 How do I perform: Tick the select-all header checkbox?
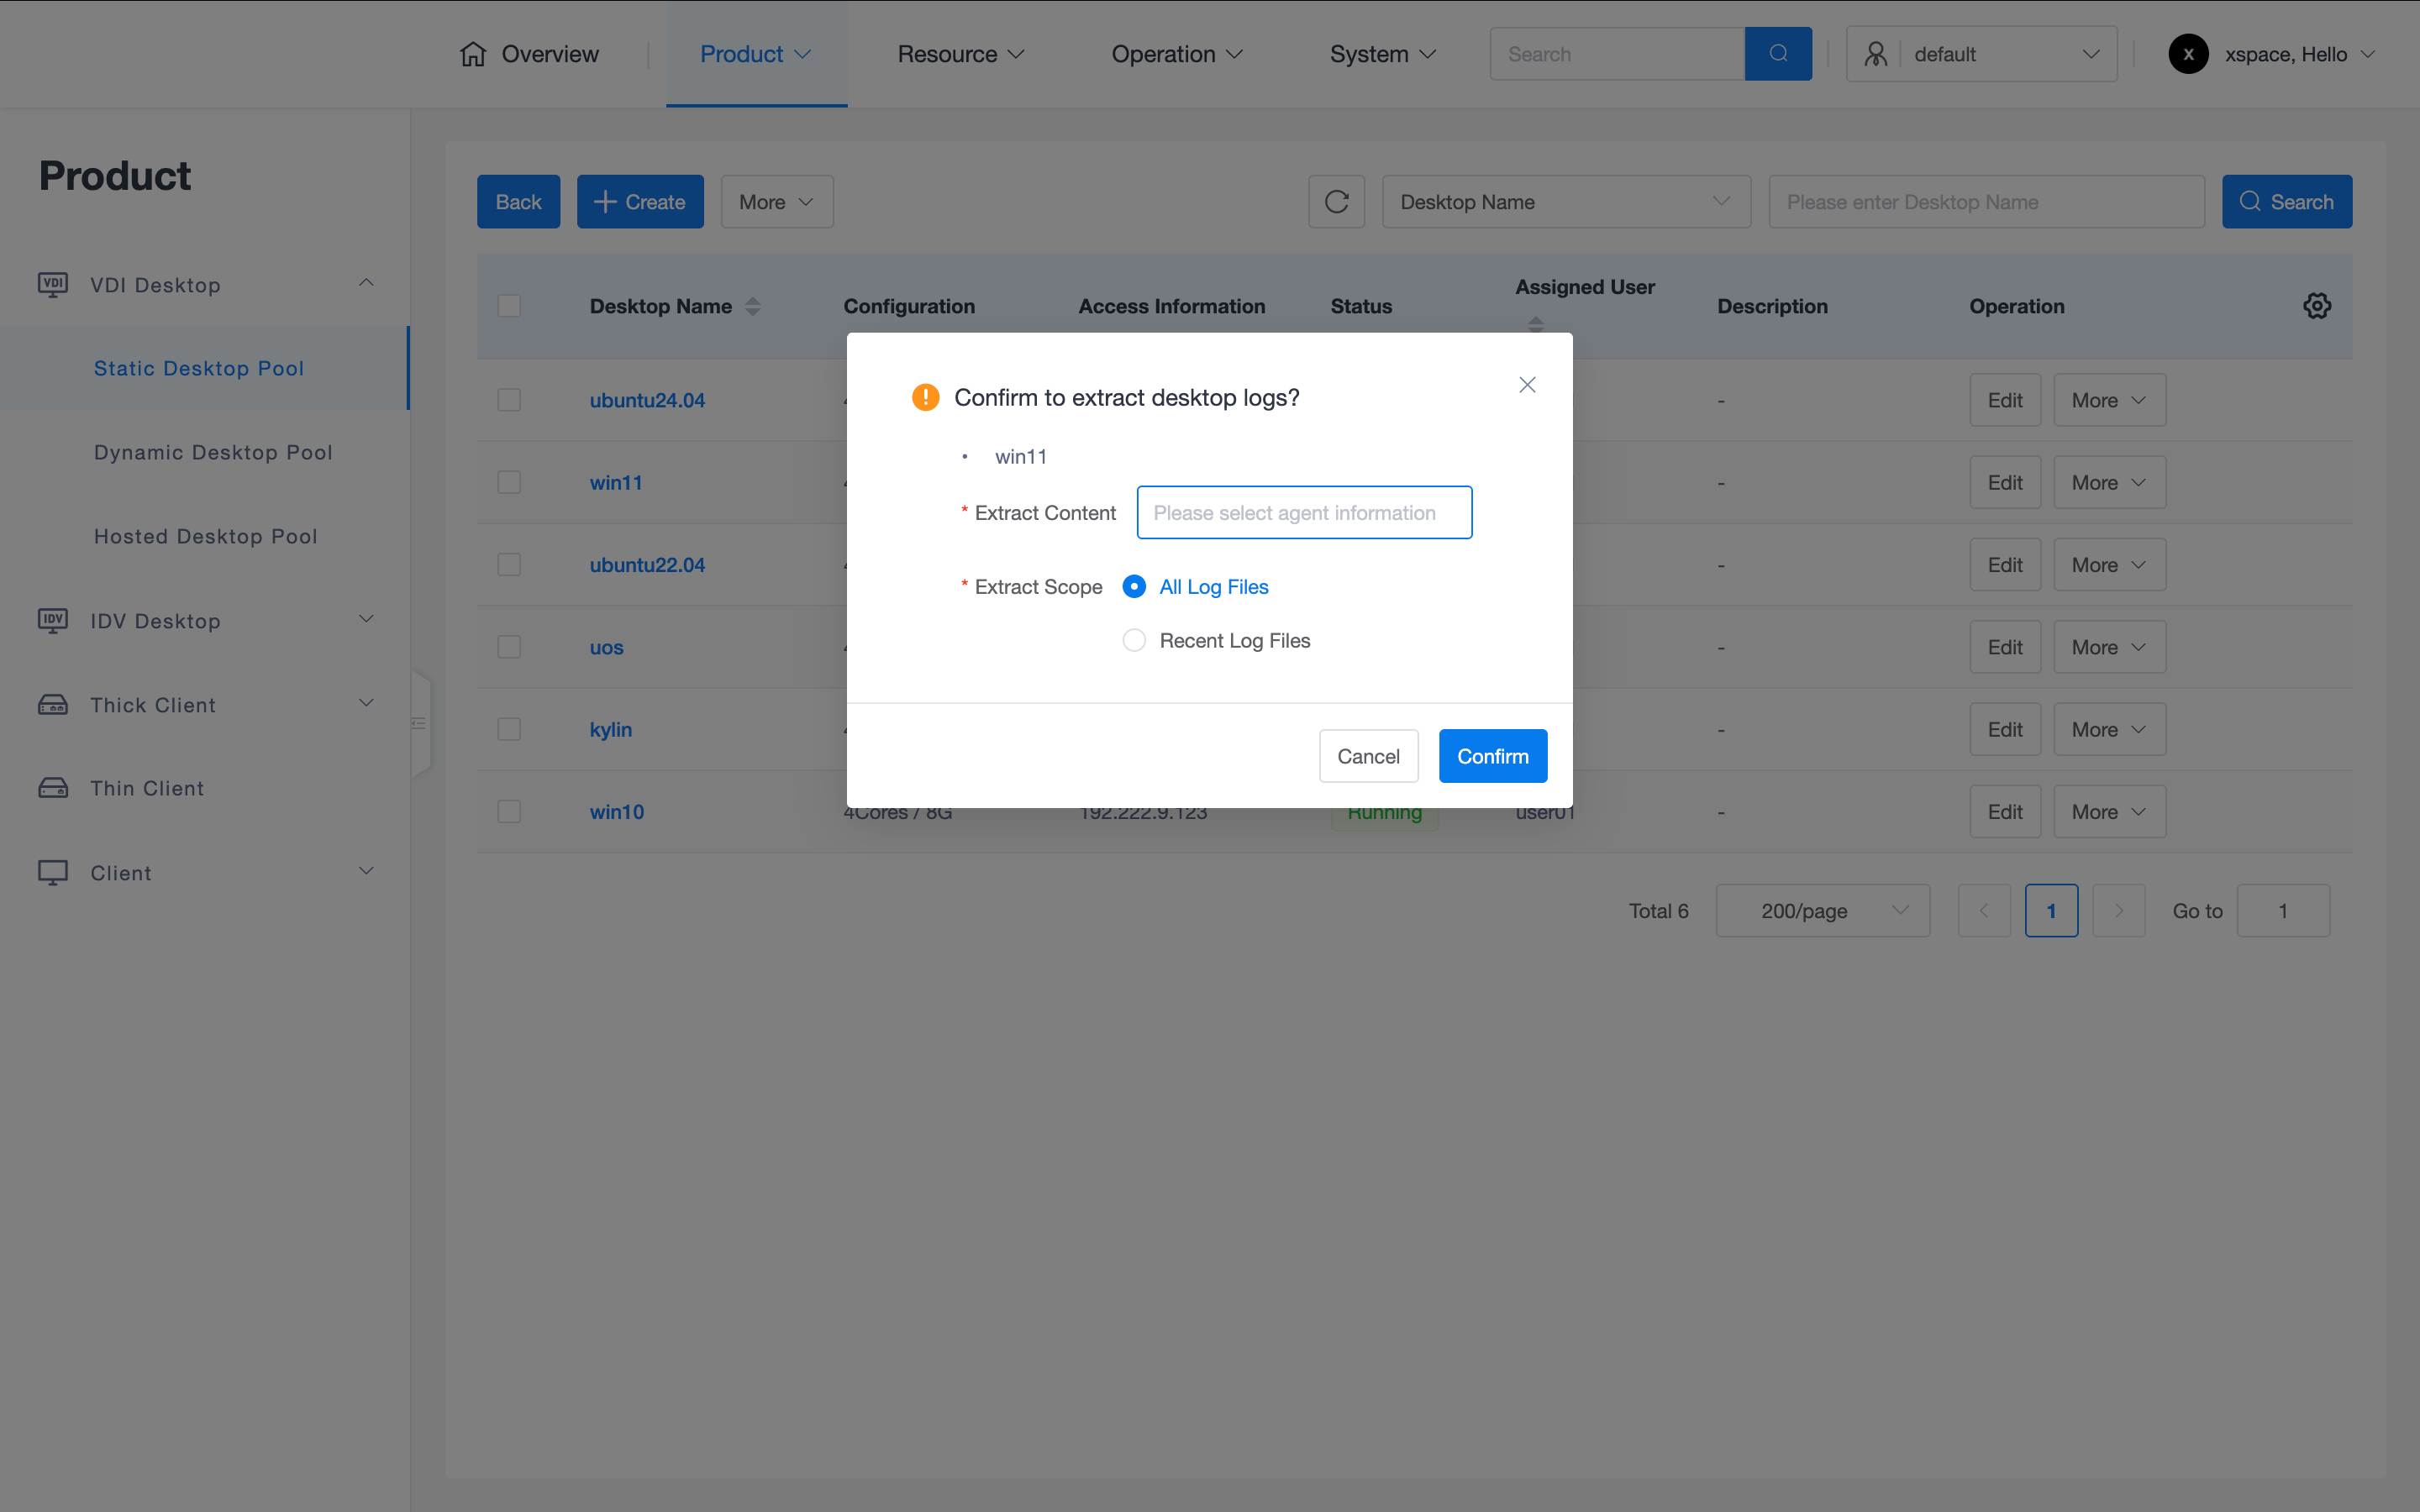[x=509, y=306]
